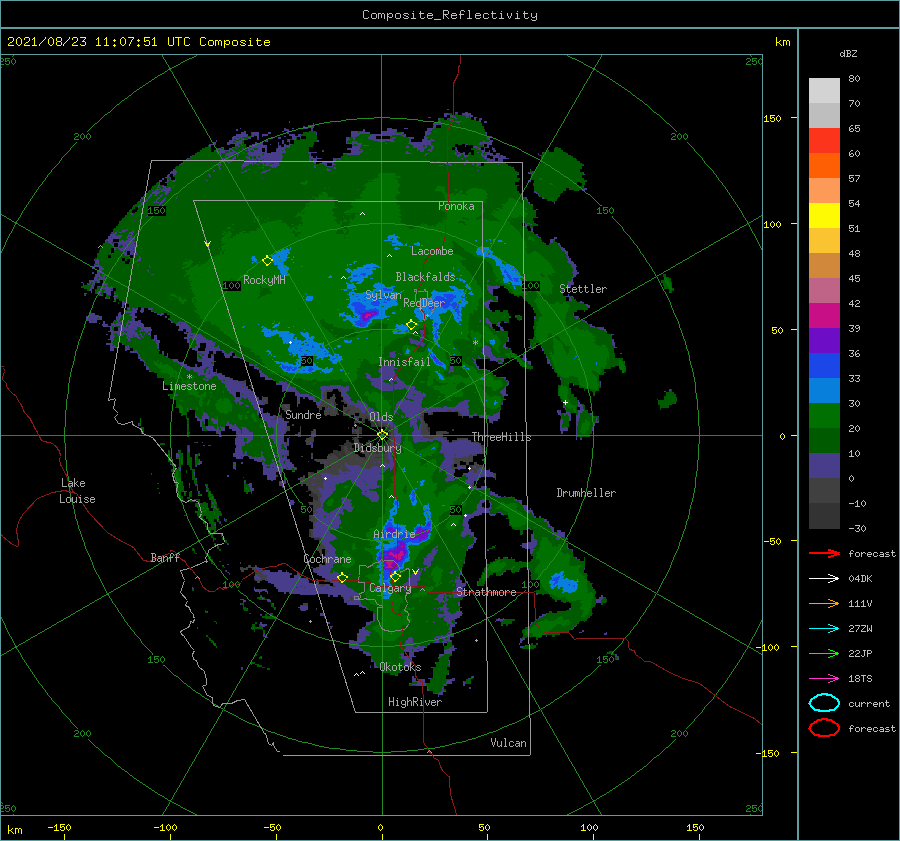Viewport: 900px width, 841px height.
Task: Click the dBZ legend heading
Action: tap(848, 53)
